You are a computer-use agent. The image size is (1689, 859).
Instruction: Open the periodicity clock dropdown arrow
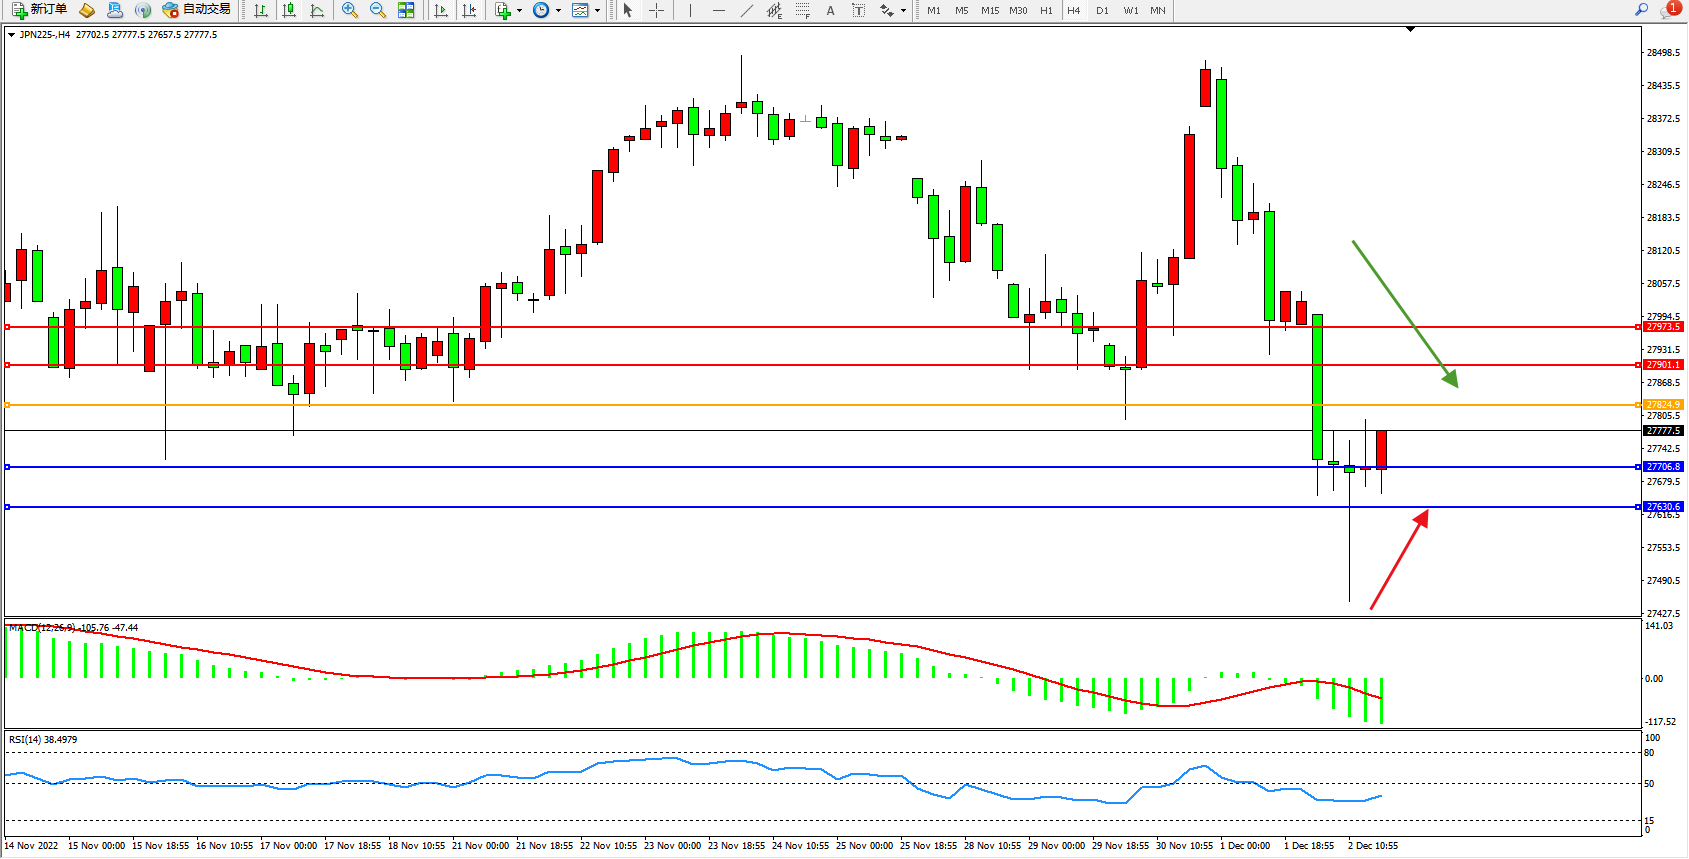click(558, 10)
